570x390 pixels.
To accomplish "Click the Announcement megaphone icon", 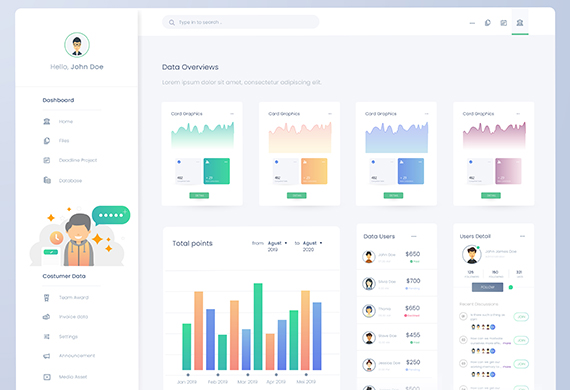I will (47, 356).
